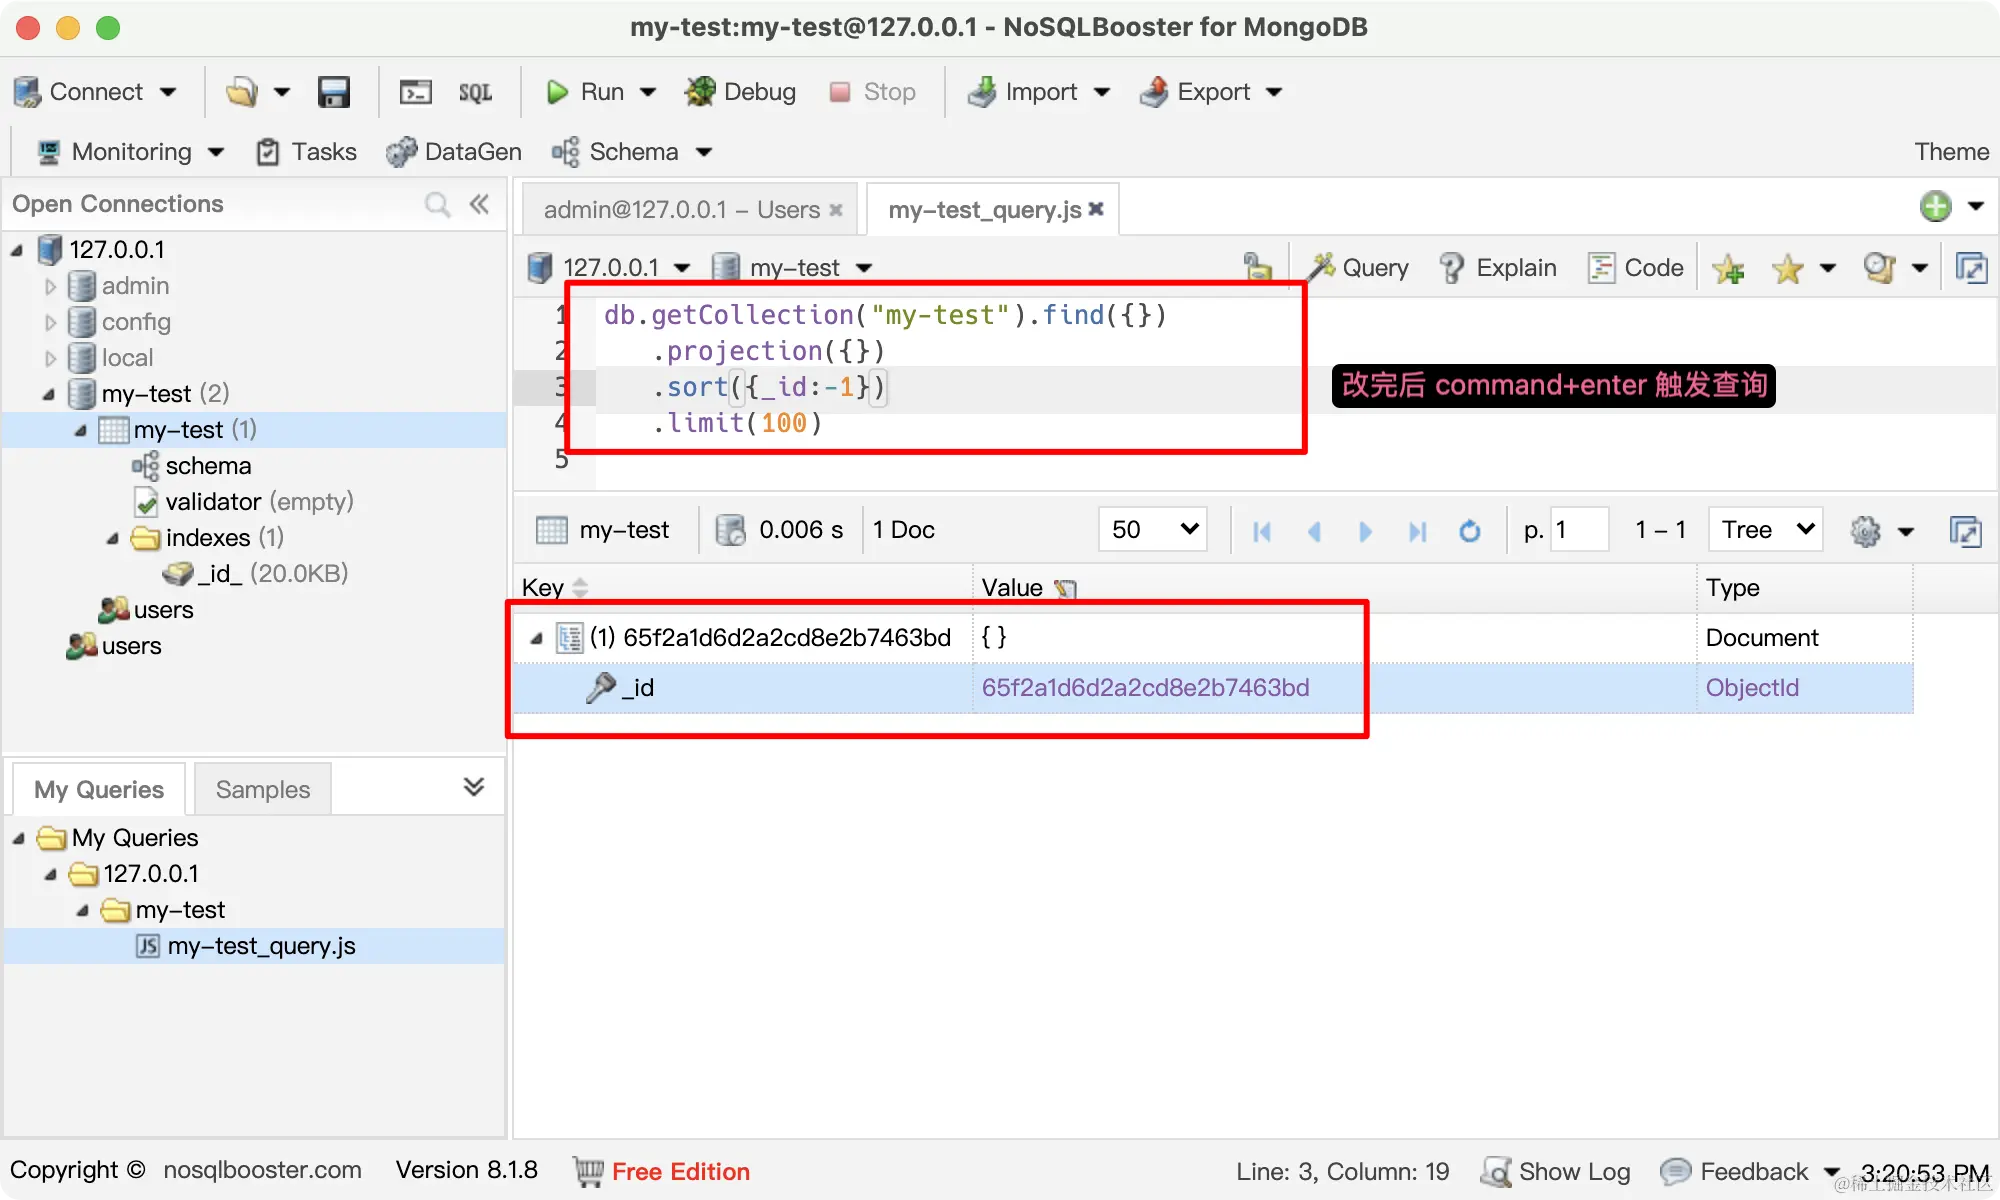Switch to admin@127.0.0.1 Users tab
This screenshot has width=2000, height=1200.
click(682, 210)
